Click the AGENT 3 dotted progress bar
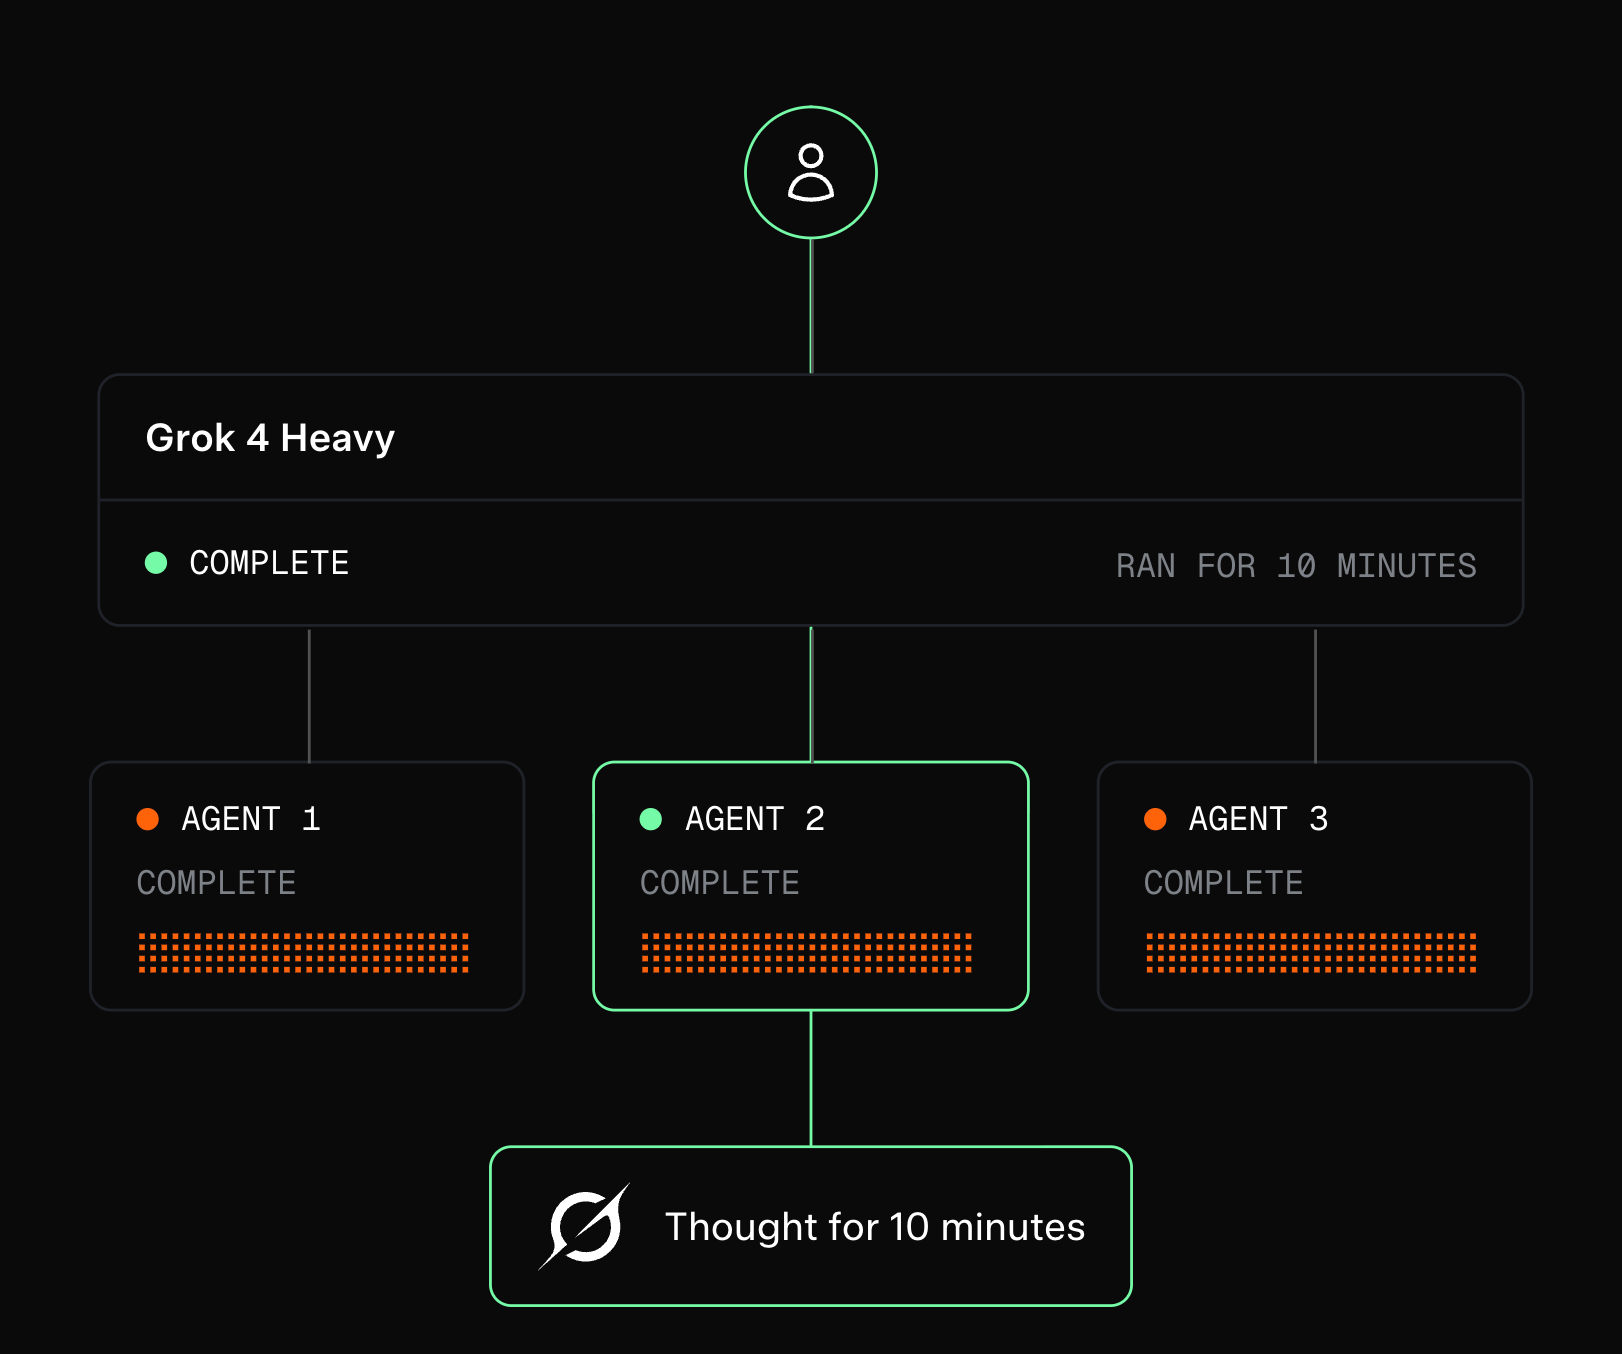 (x=1311, y=953)
